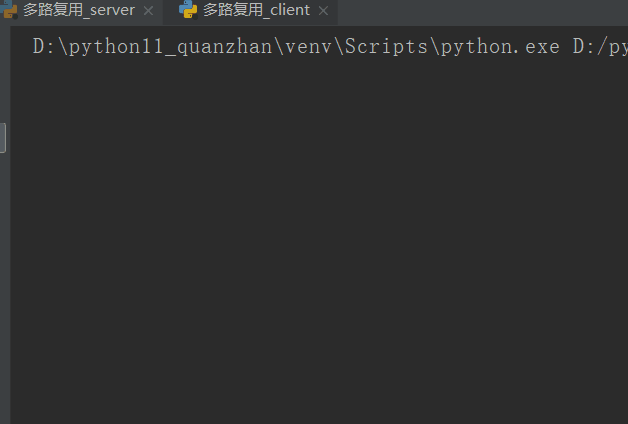Close the 多路复用_client run tab

click(324, 11)
